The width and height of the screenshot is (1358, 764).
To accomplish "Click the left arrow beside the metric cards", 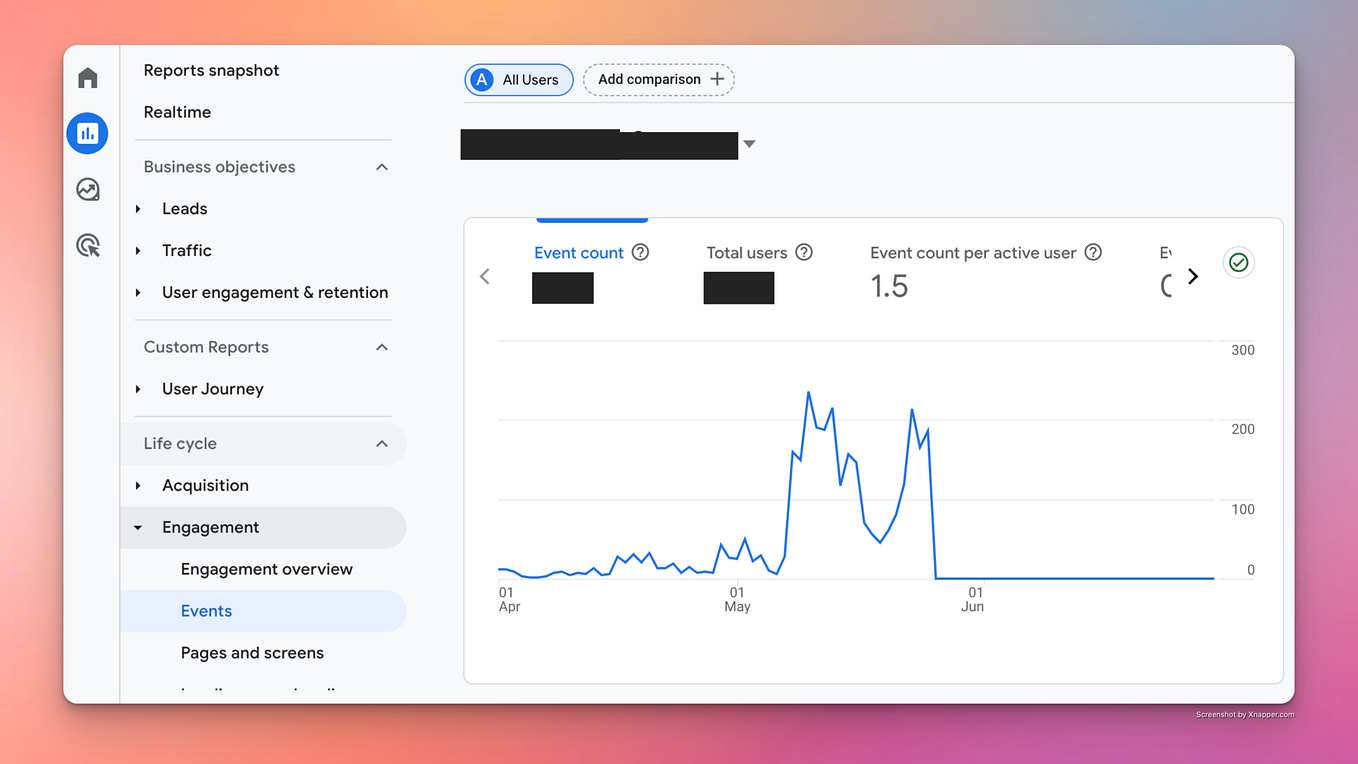I will click(x=485, y=276).
